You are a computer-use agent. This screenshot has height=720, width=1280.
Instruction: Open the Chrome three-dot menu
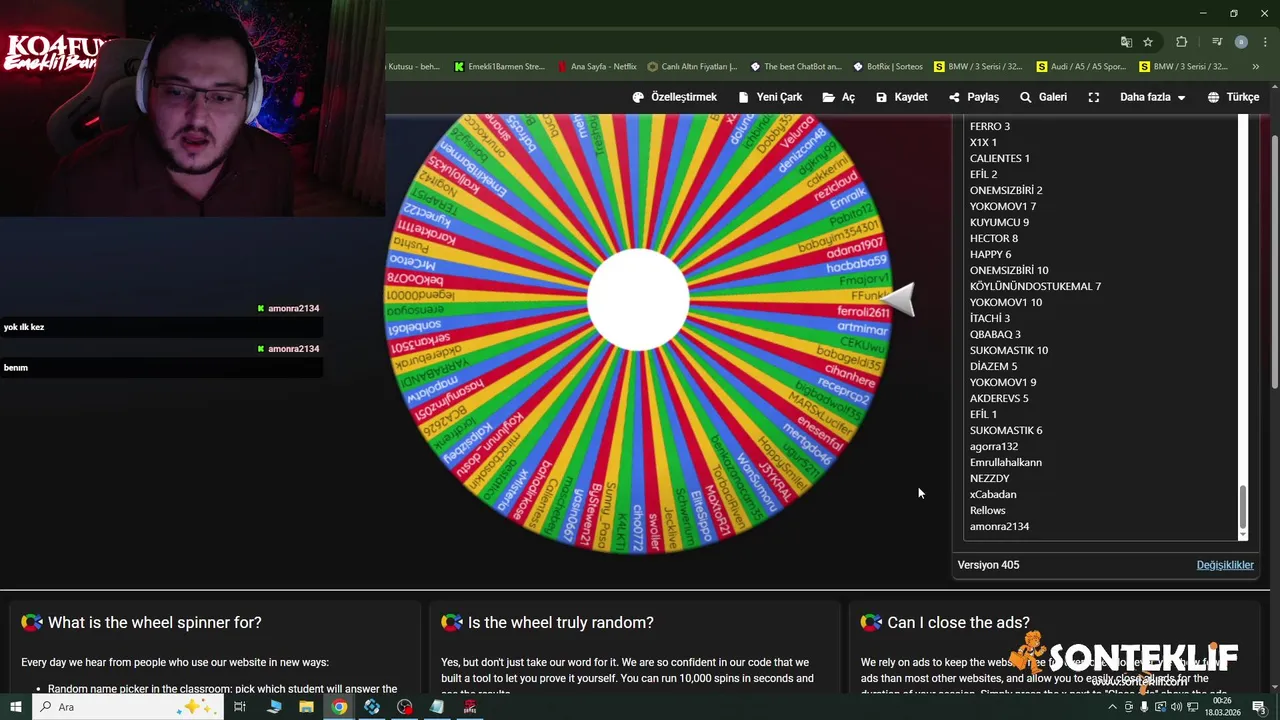[1263, 42]
